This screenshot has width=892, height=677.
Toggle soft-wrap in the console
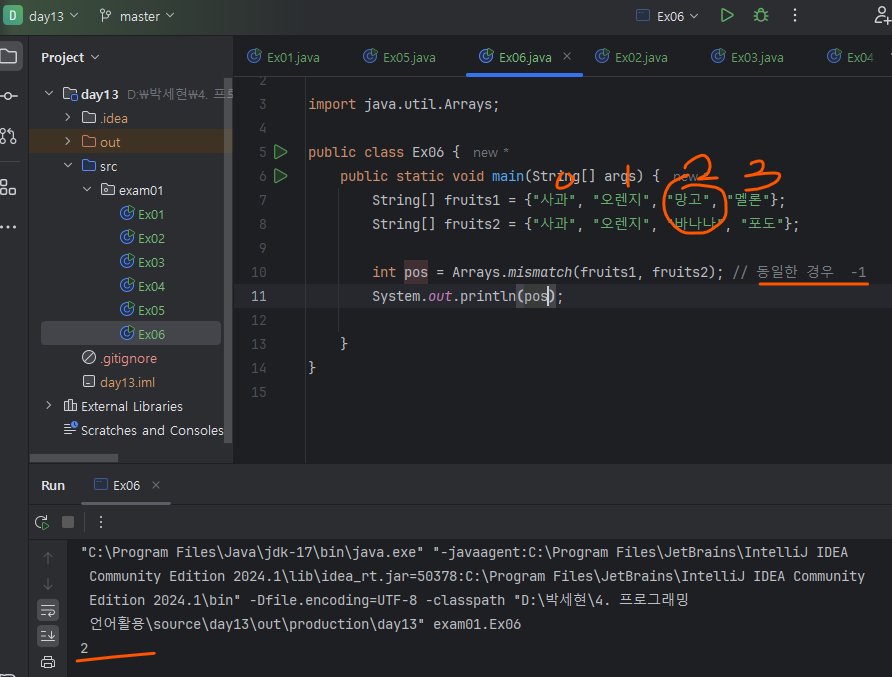(x=48, y=610)
